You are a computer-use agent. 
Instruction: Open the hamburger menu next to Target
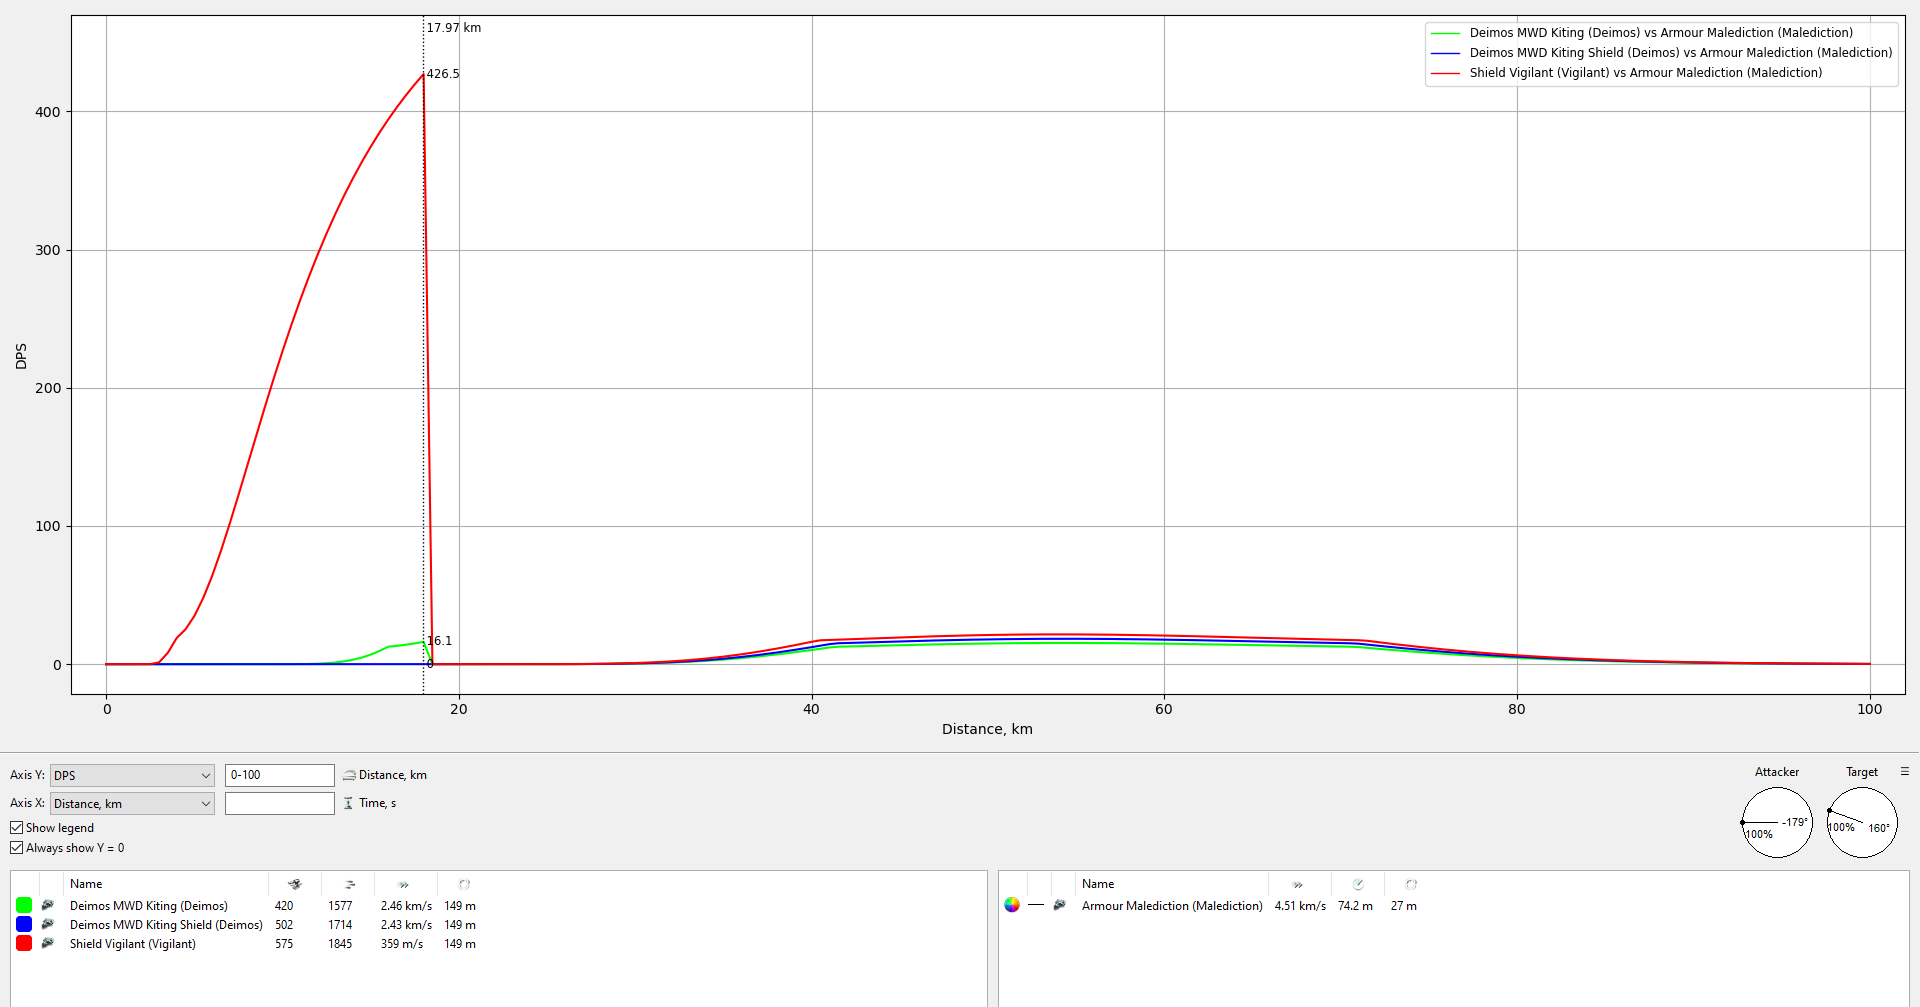coord(1904,771)
